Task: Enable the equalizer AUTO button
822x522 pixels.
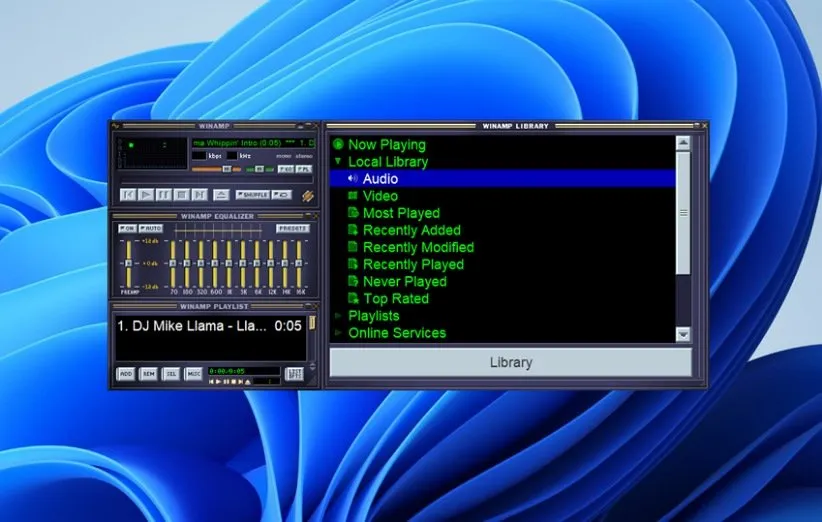Action: (x=150, y=229)
